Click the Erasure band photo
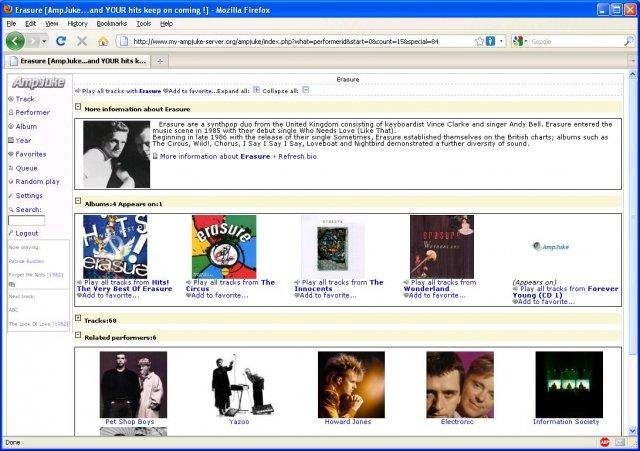The image size is (640, 451). click(116, 154)
